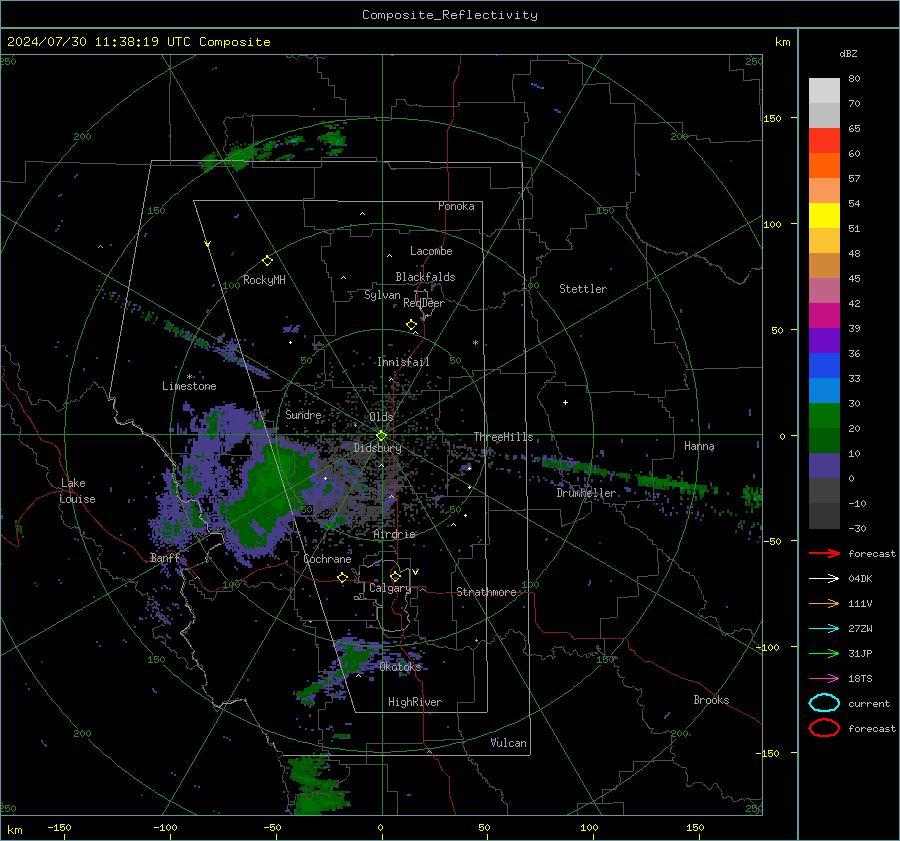The width and height of the screenshot is (900, 841).
Task: Click the Olds town label
Action: (x=381, y=417)
